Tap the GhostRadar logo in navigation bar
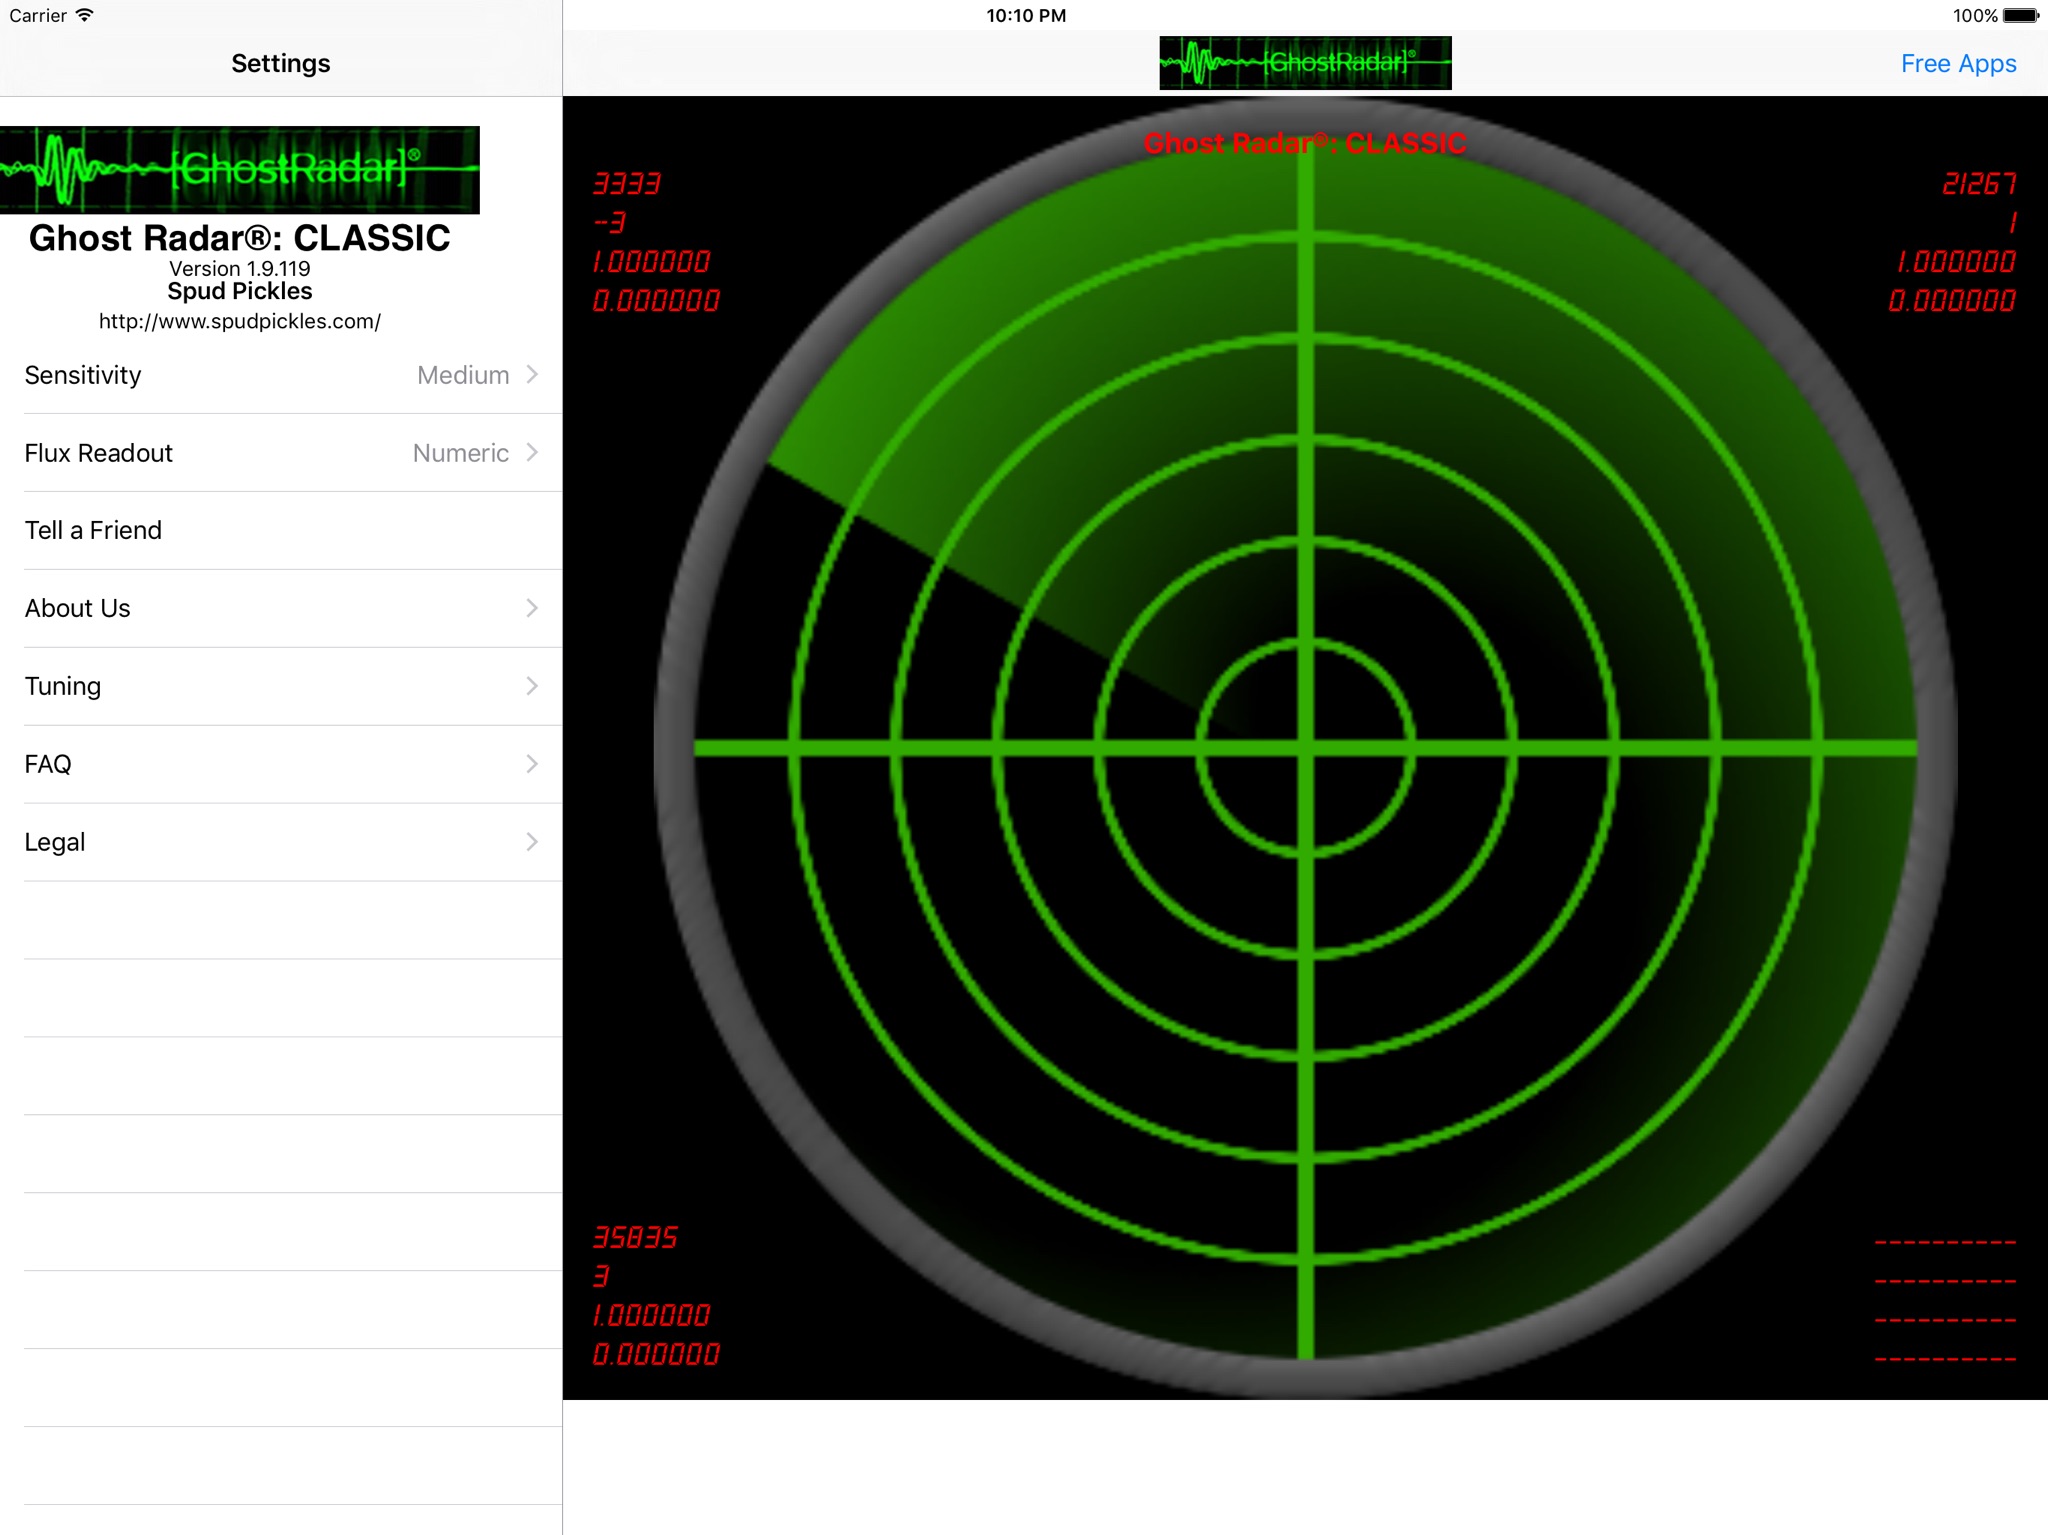The width and height of the screenshot is (2048, 1535). pos(1305,63)
